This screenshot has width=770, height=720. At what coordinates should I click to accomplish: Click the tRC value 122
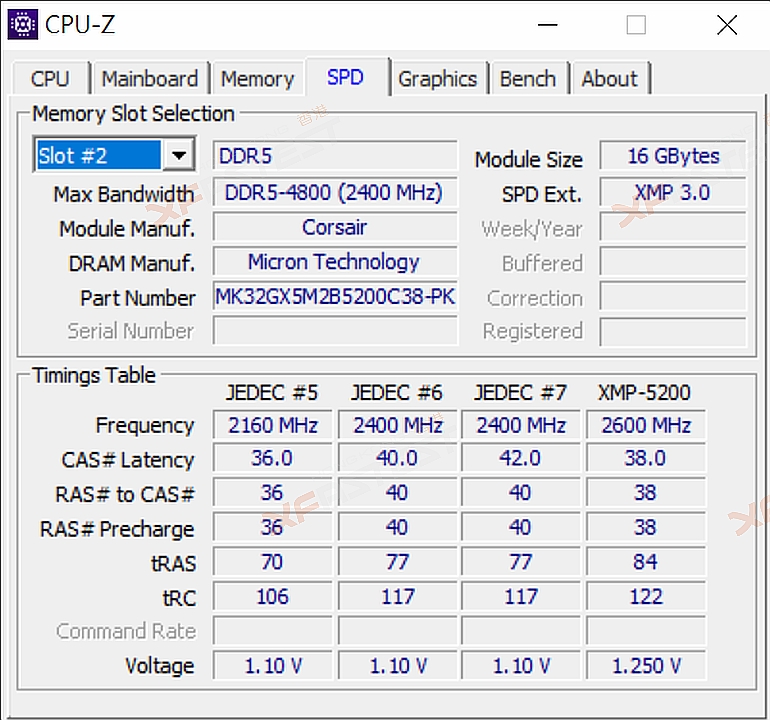[646, 596]
